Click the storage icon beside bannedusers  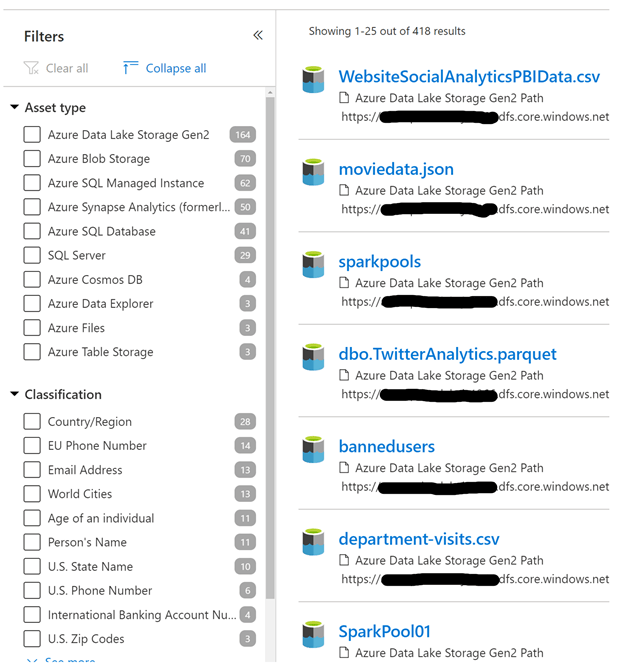pyautogui.click(x=313, y=449)
